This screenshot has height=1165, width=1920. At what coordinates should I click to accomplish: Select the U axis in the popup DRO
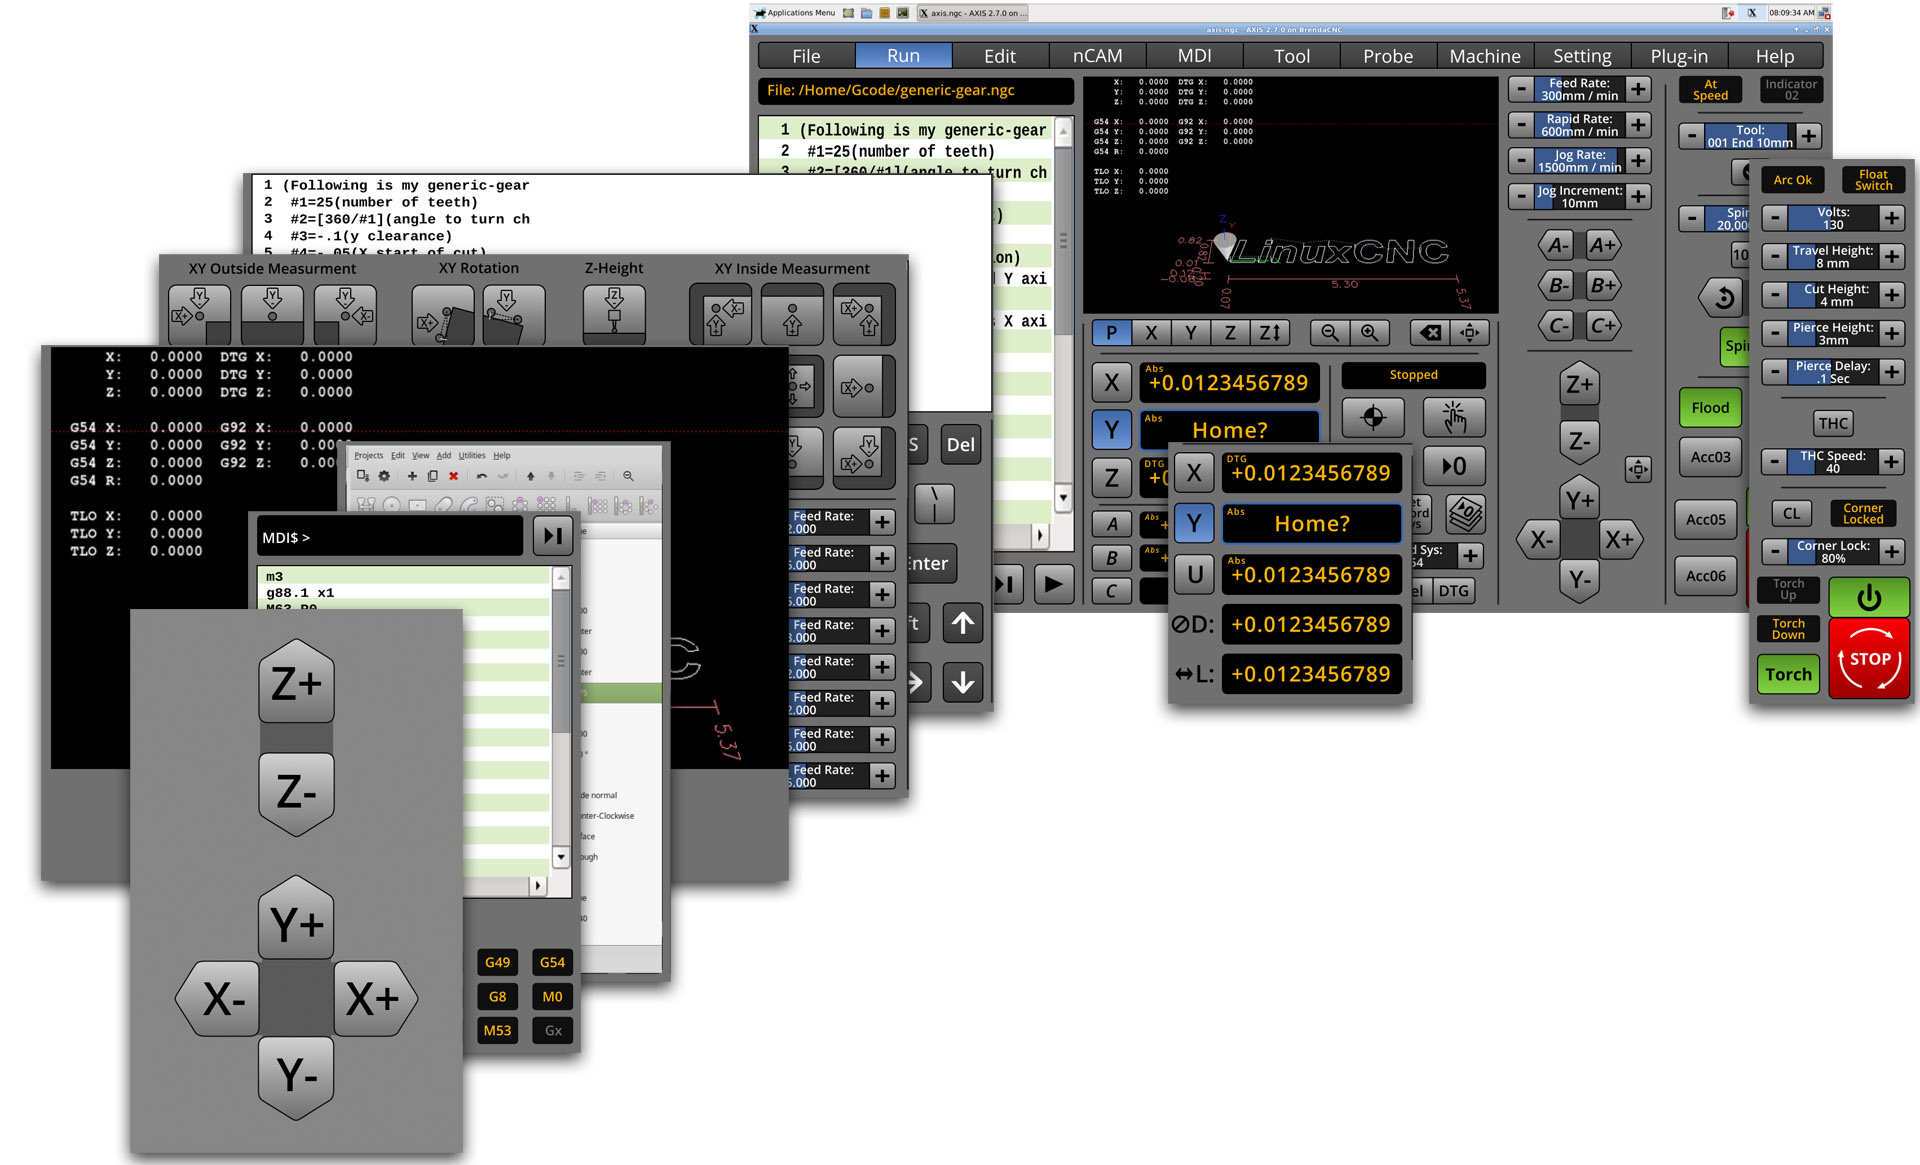click(x=1194, y=574)
